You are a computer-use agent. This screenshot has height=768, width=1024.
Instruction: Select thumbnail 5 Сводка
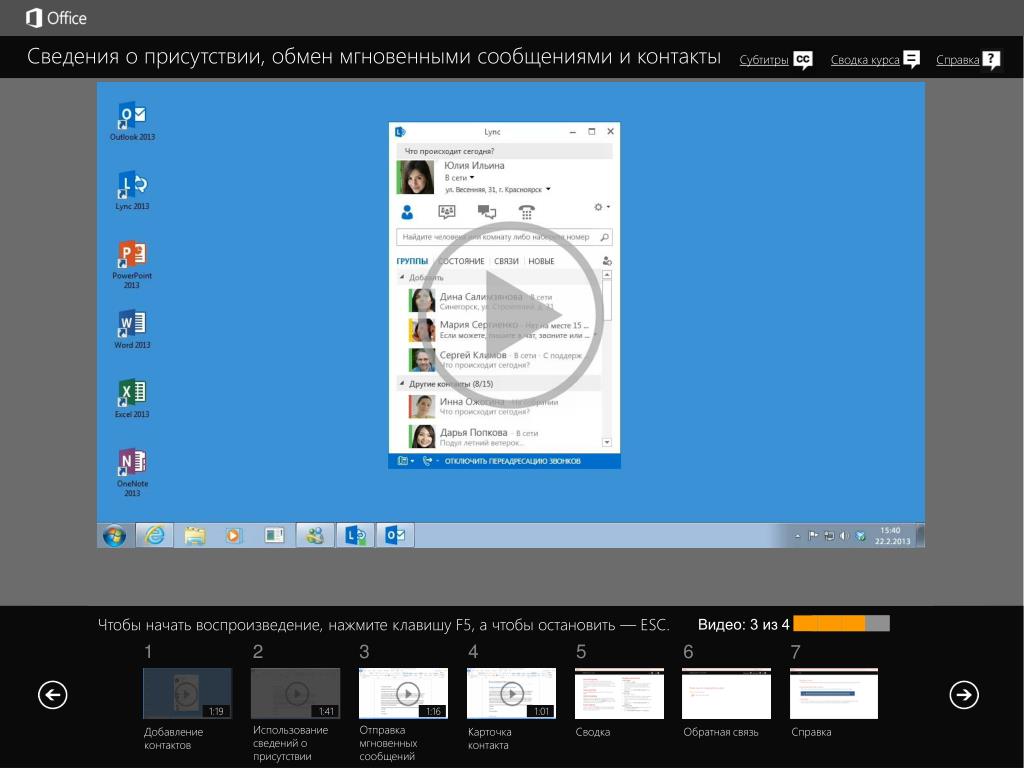pos(619,692)
